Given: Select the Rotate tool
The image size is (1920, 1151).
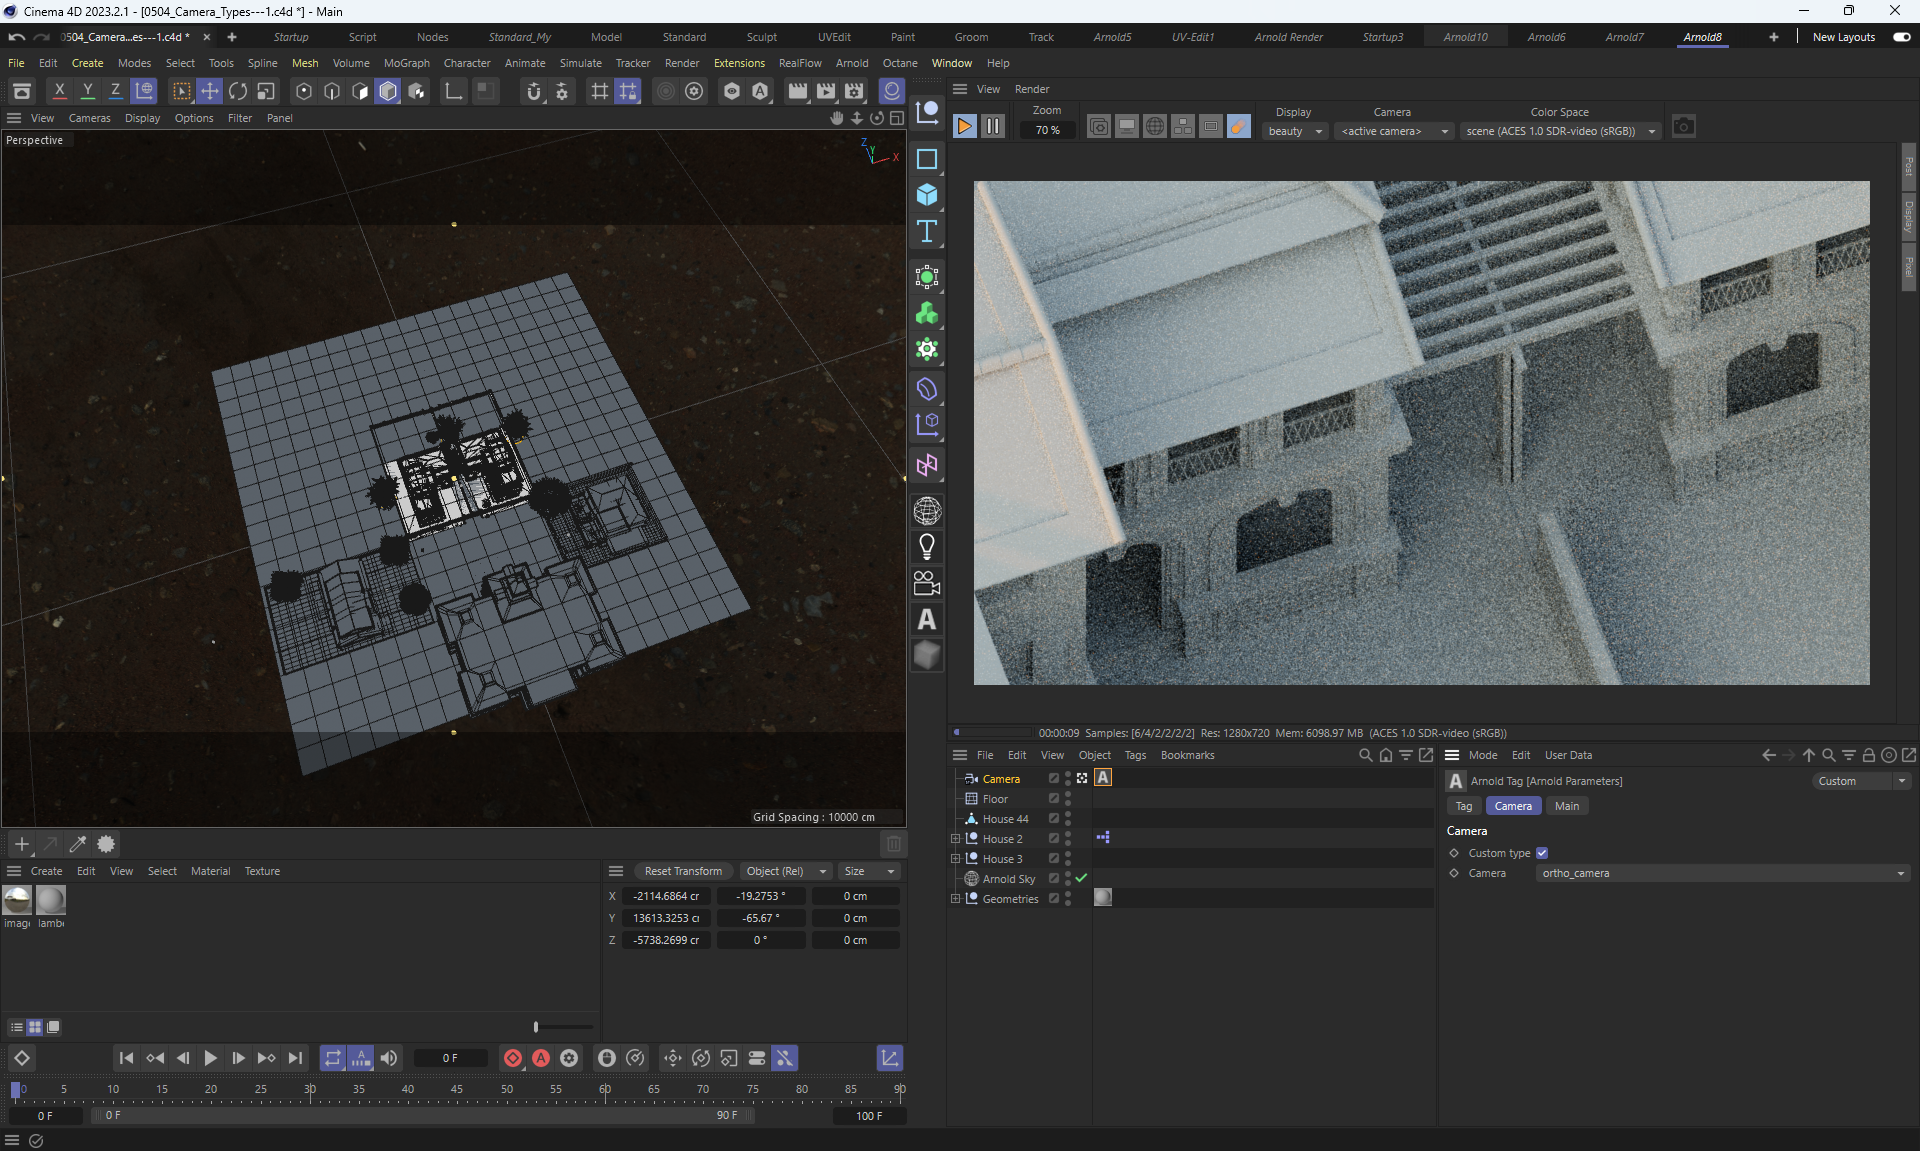Looking at the screenshot, I should click(238, 91).
